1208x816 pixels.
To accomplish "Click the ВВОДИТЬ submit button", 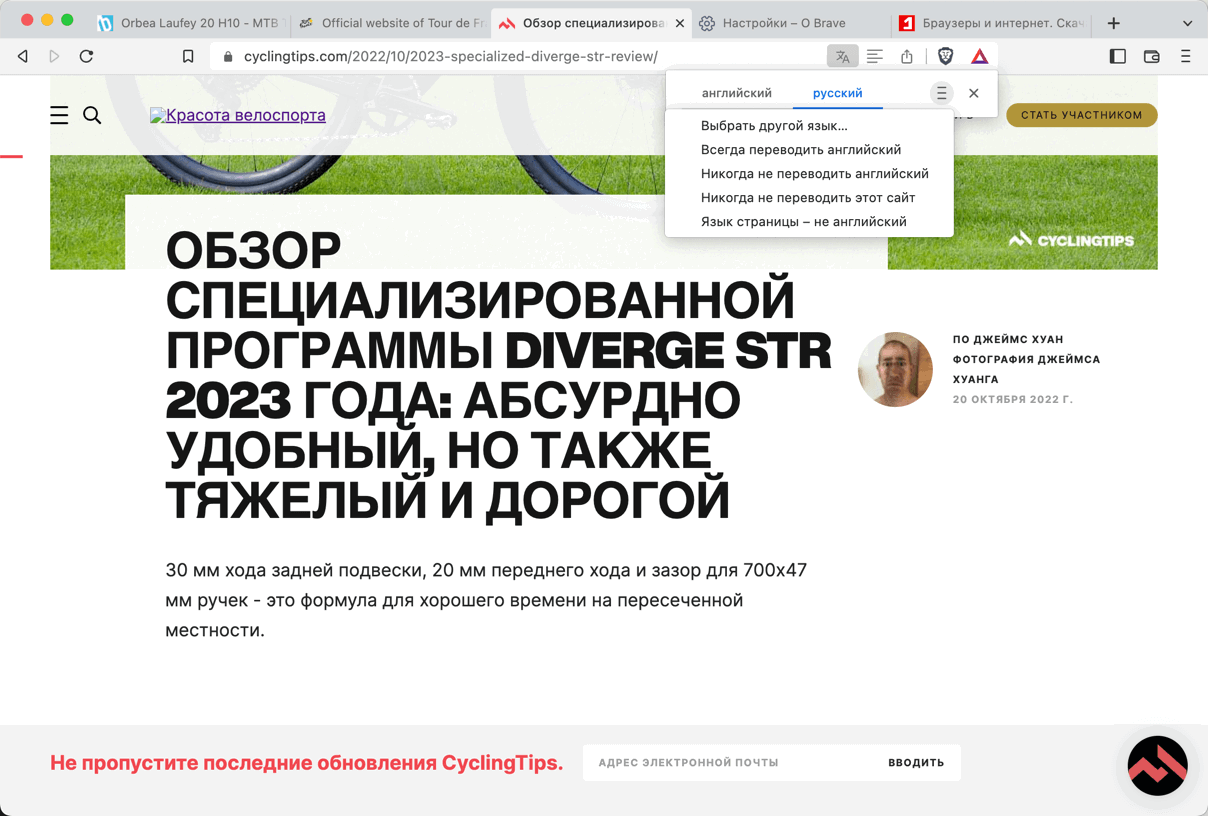I will tap(916, 763).
